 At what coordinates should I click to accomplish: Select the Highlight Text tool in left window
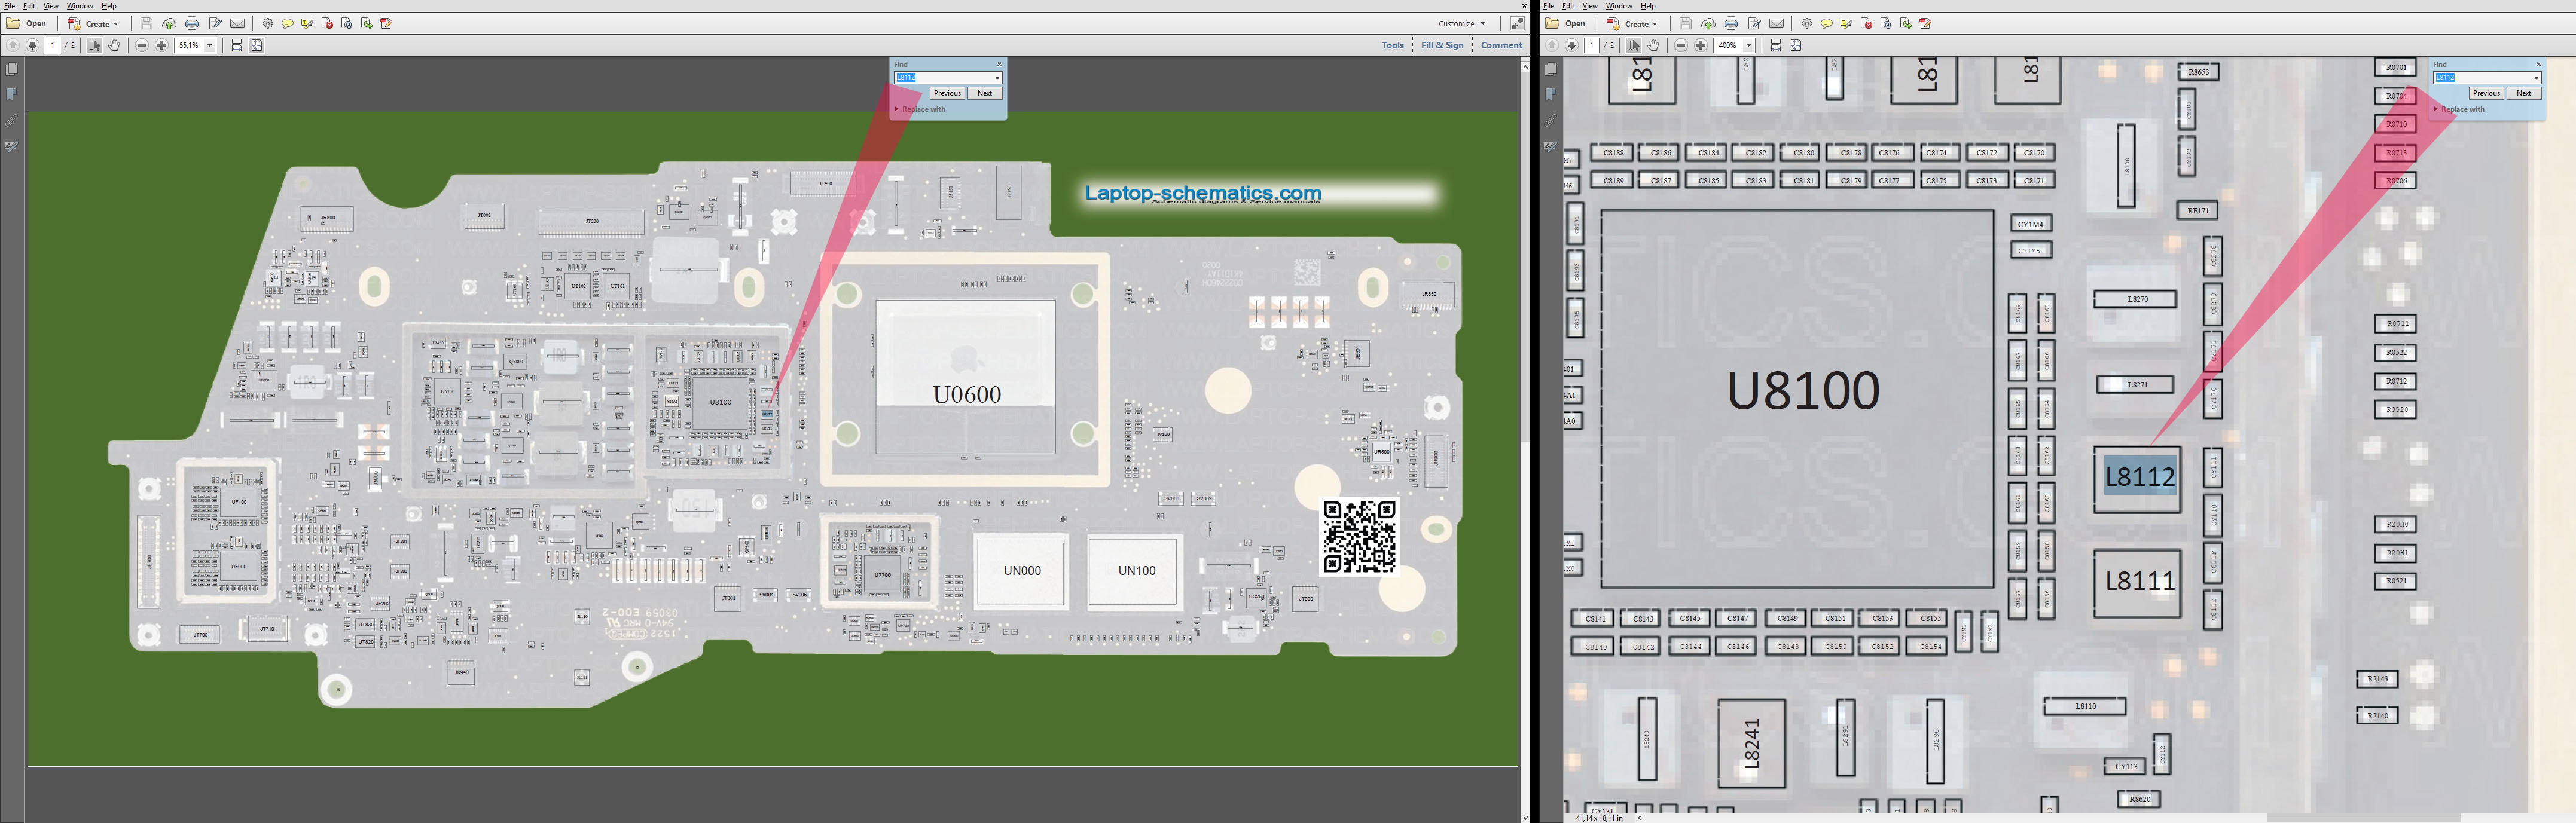click(307, 23)
